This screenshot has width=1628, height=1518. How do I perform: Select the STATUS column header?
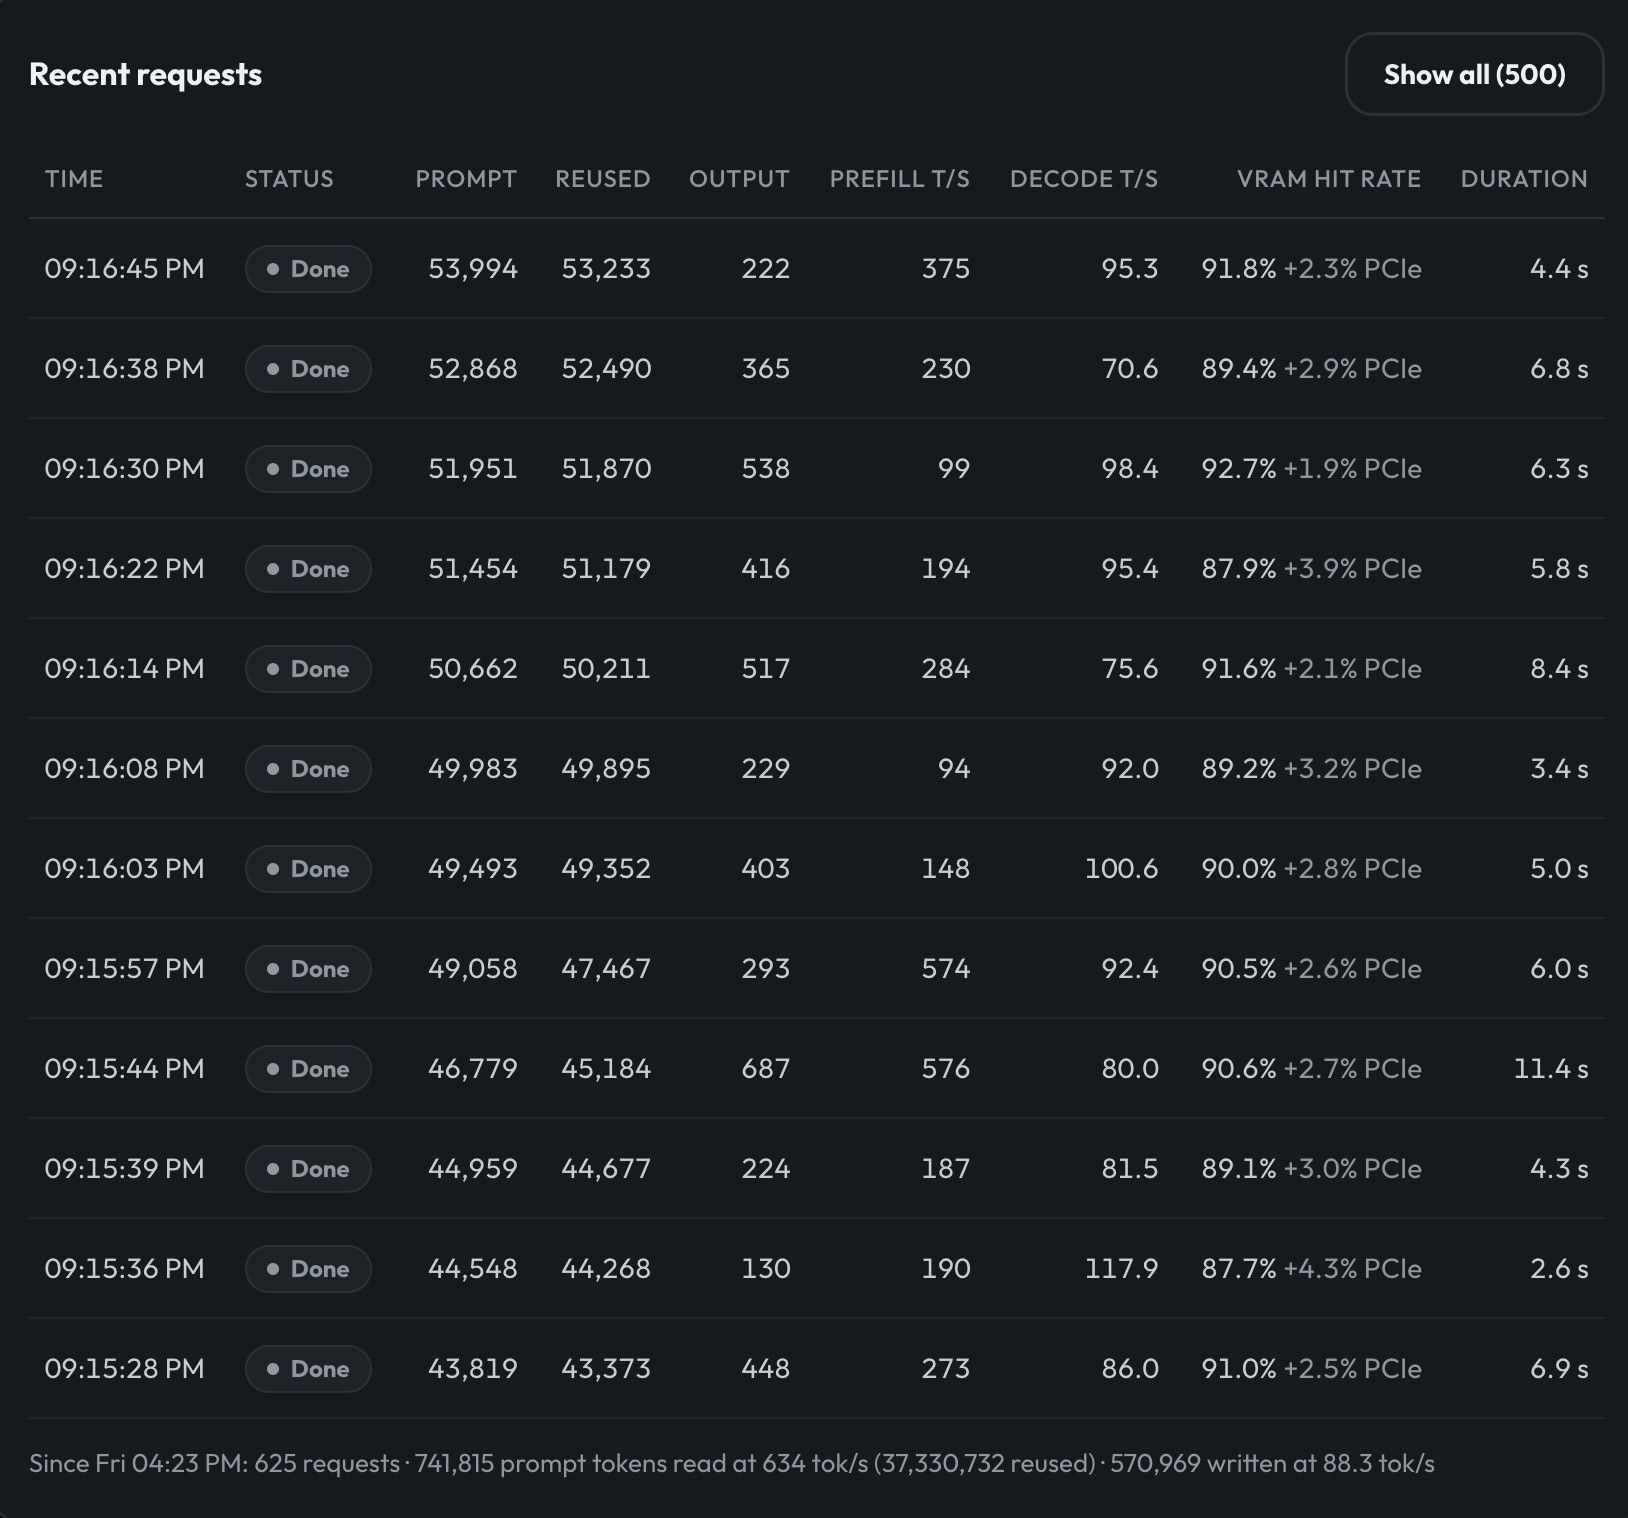point(289,179)
